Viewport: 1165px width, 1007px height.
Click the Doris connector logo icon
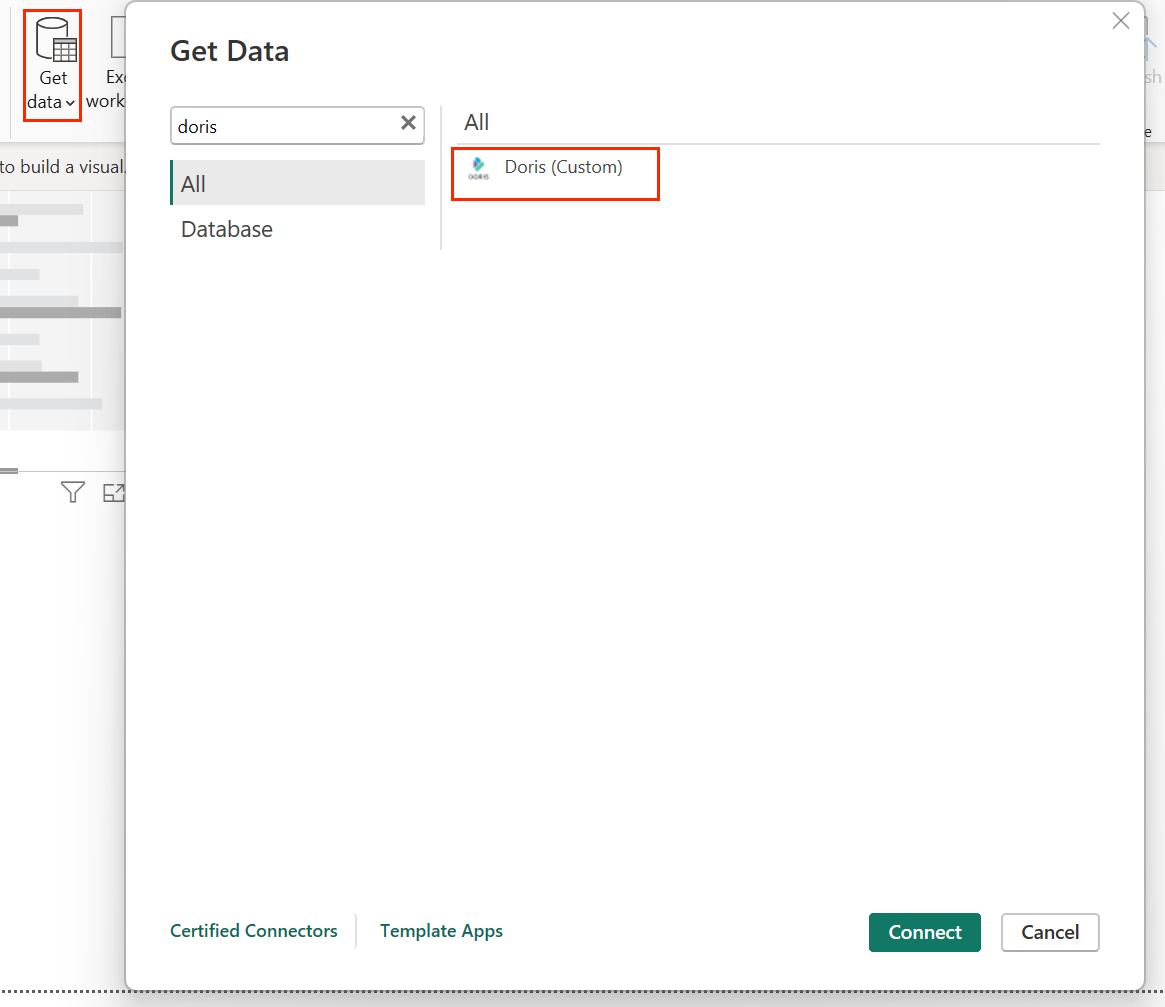point(478,167)
